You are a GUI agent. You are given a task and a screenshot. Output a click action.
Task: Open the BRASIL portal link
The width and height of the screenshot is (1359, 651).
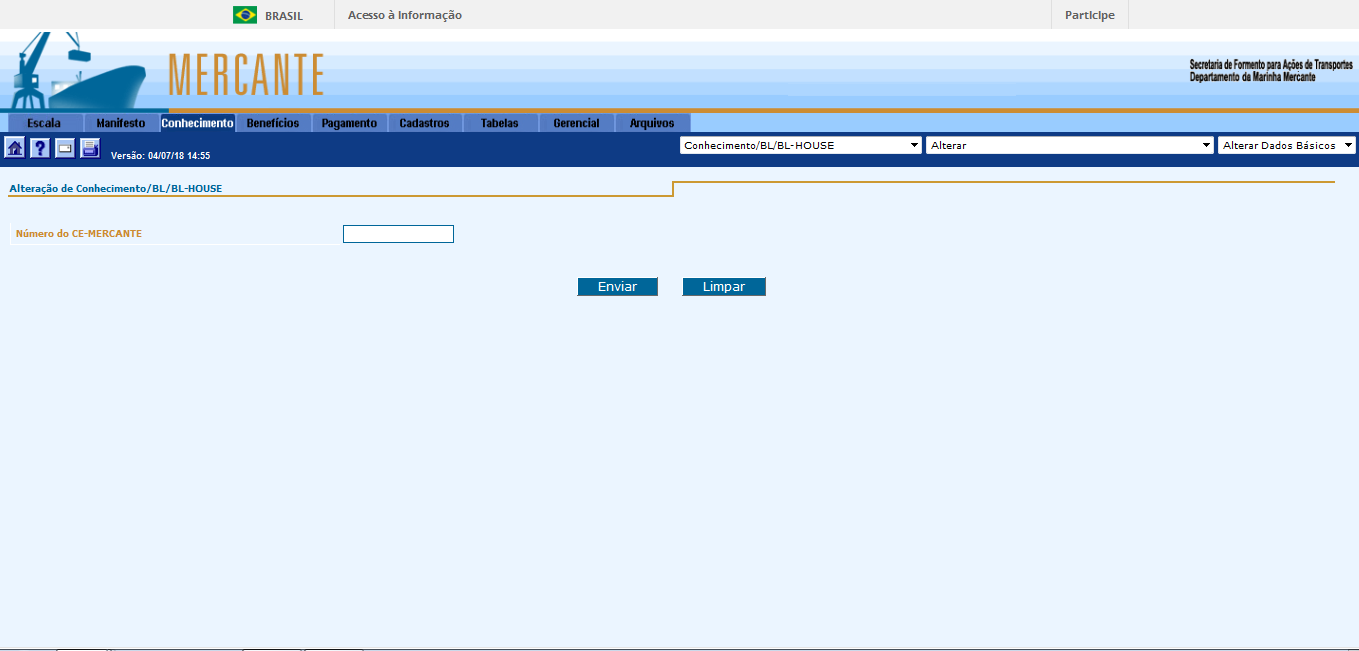(284, 16)
